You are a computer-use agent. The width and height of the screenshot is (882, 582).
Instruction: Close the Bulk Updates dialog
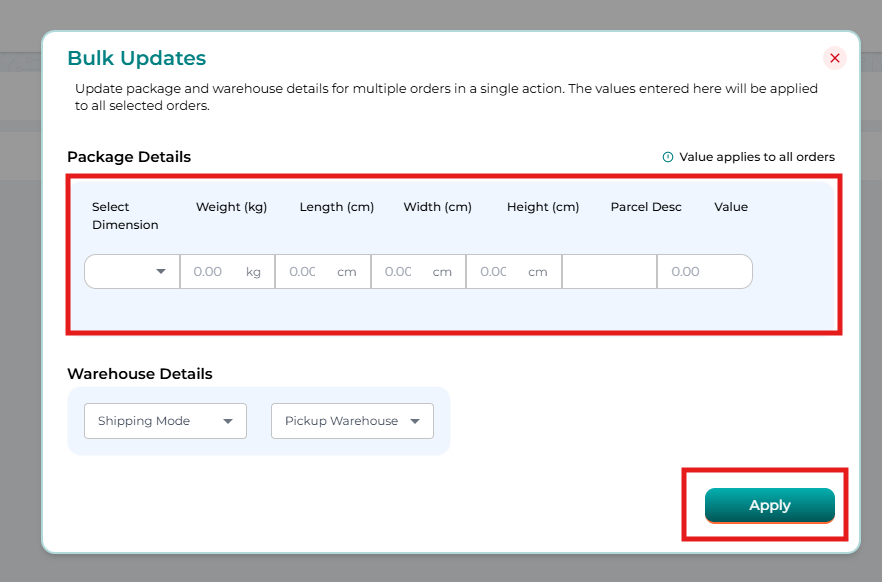835,58
